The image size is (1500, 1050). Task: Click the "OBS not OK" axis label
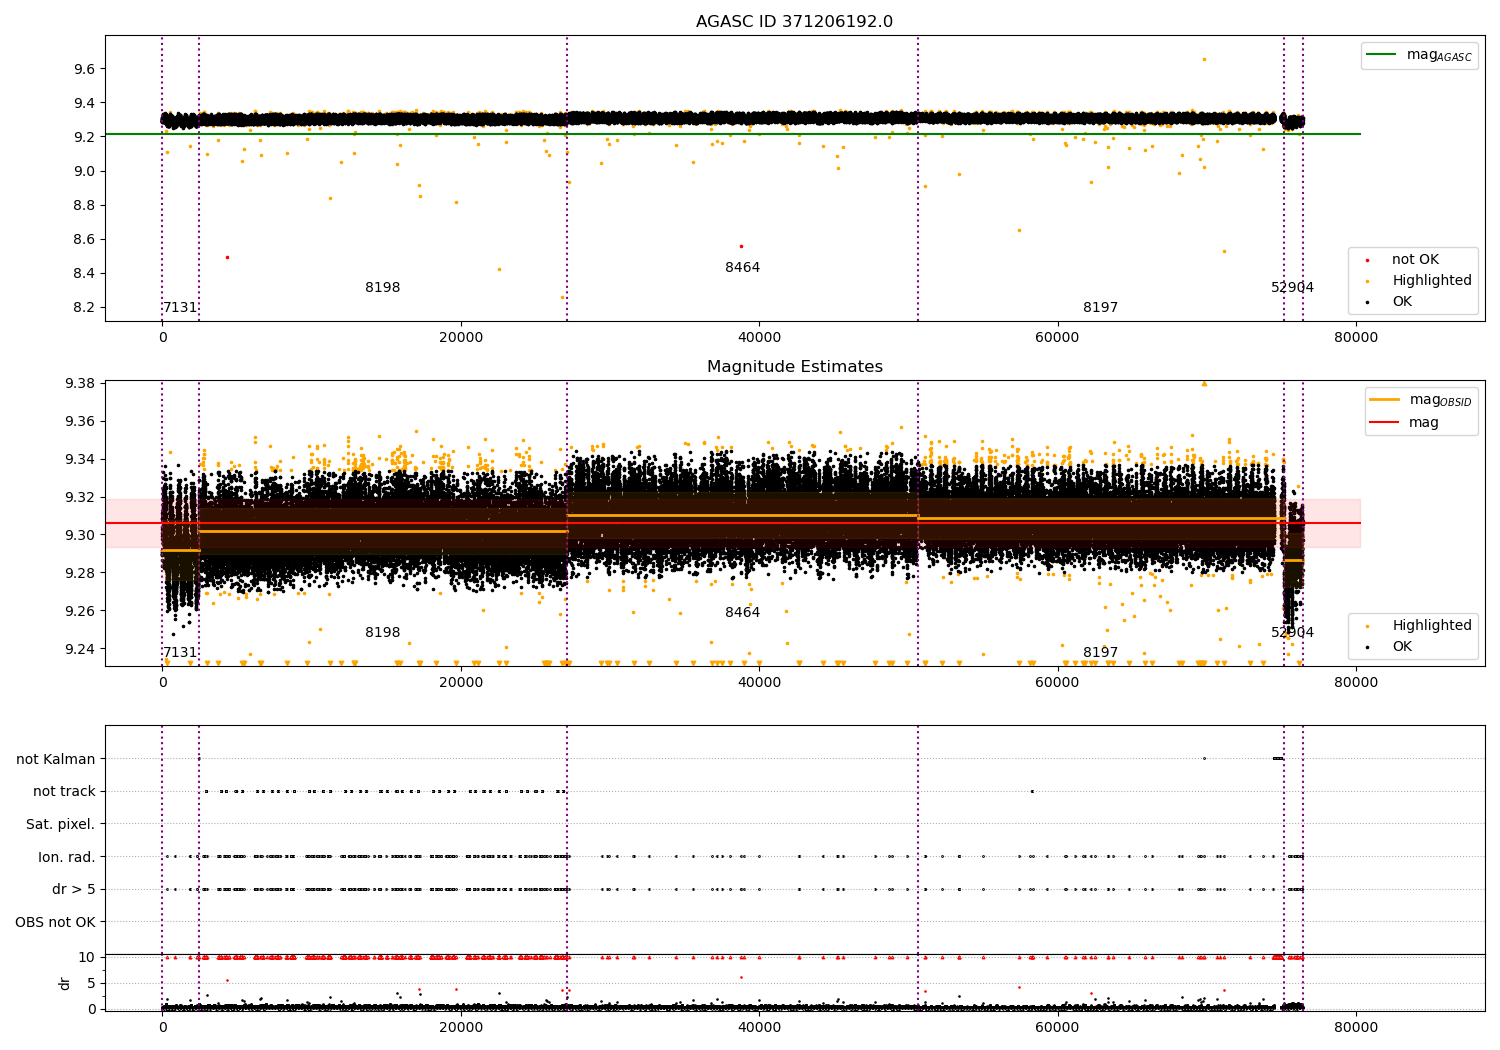point(55,922)
